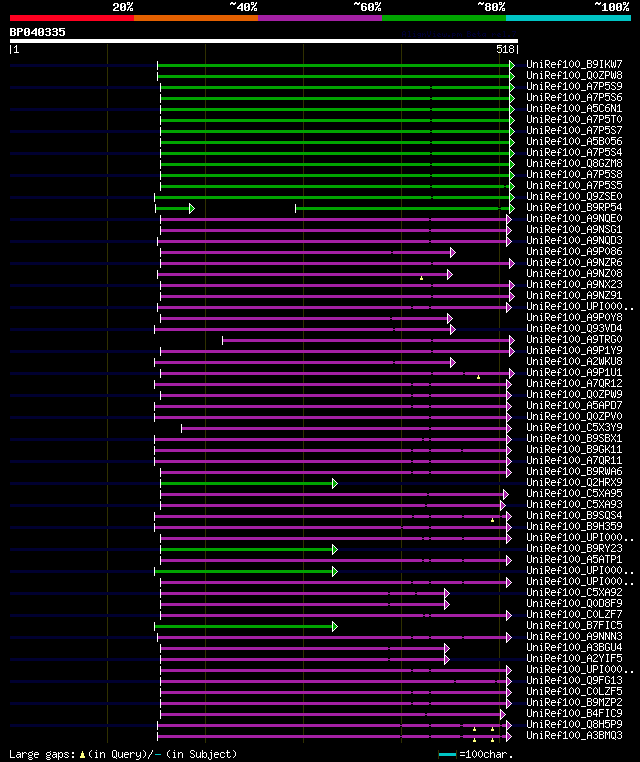Select the UniRef100_C5XA92 label
Viewport: 640px width, 762px height.
(574, 592)
